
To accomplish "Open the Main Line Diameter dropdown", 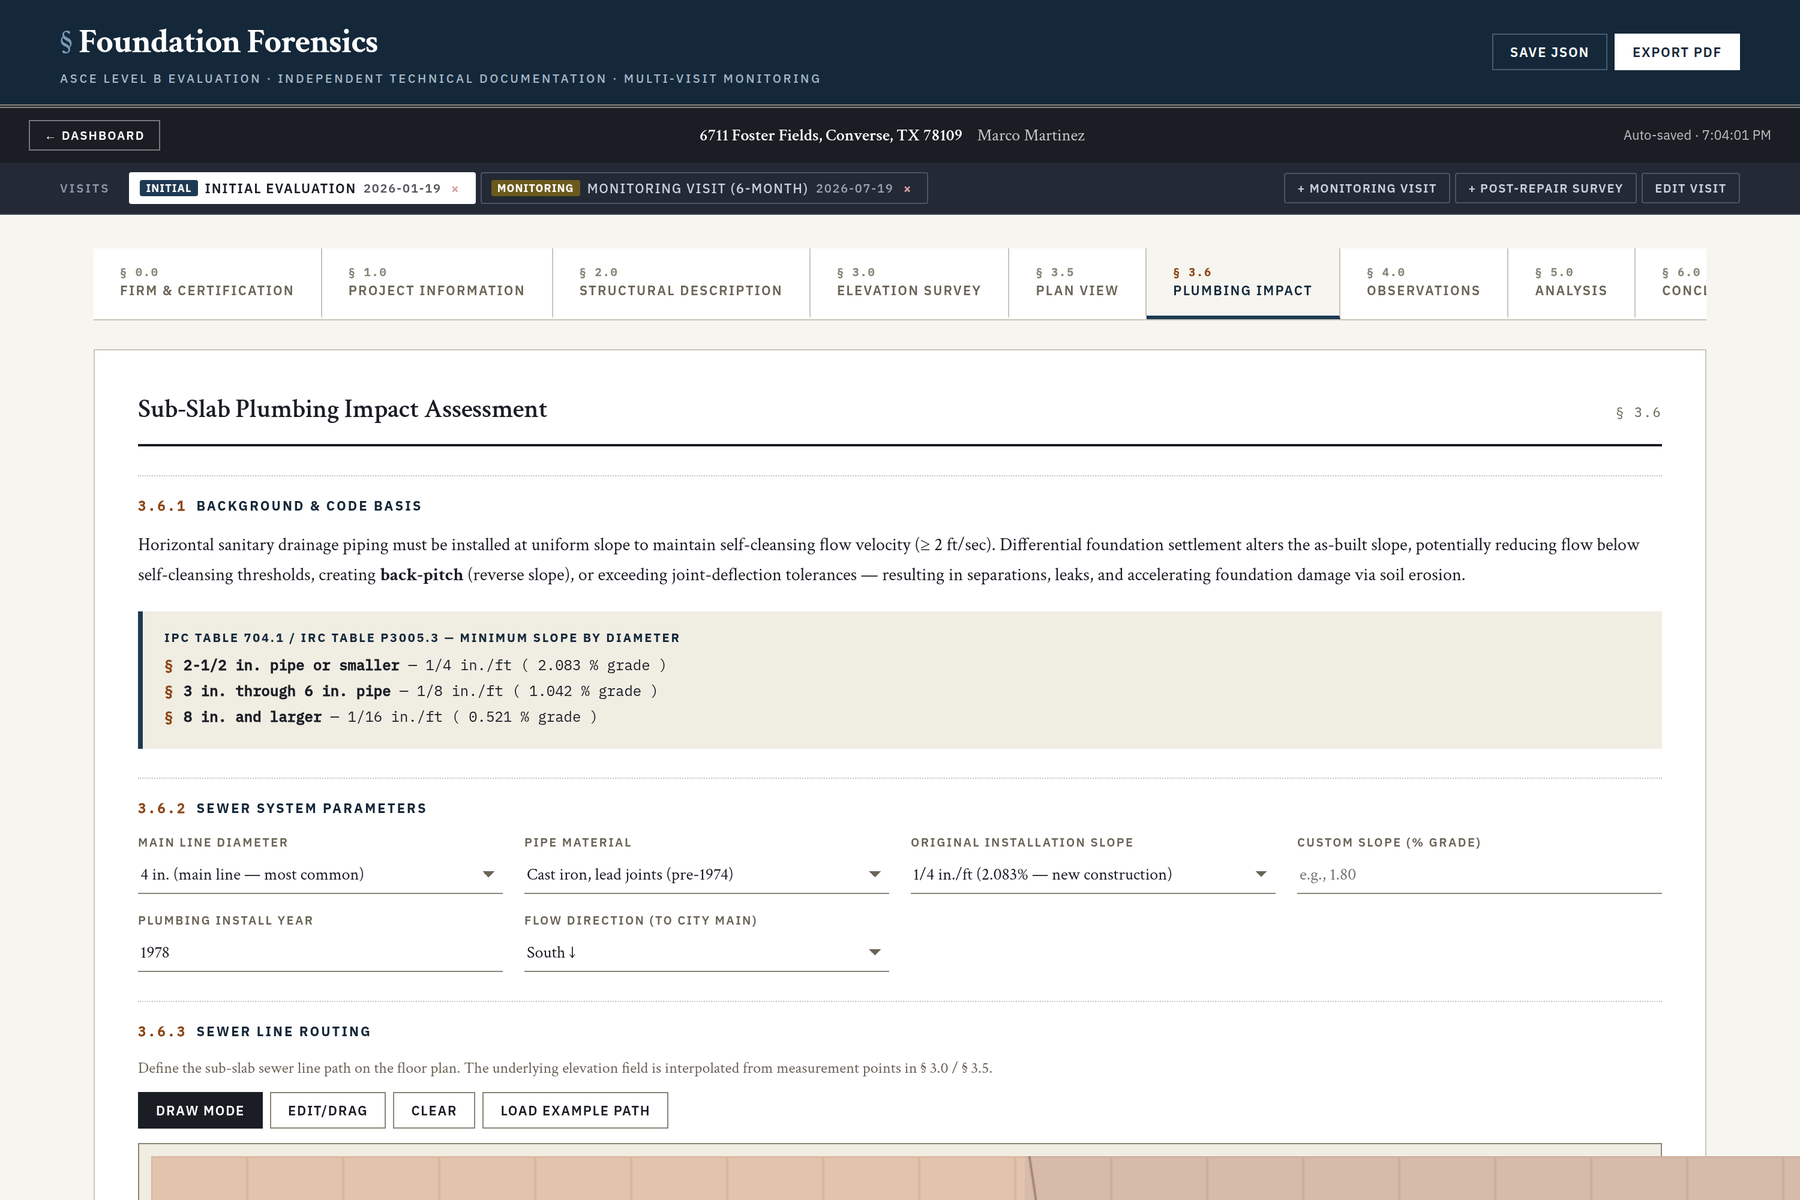I will click(x=320, y=874).
